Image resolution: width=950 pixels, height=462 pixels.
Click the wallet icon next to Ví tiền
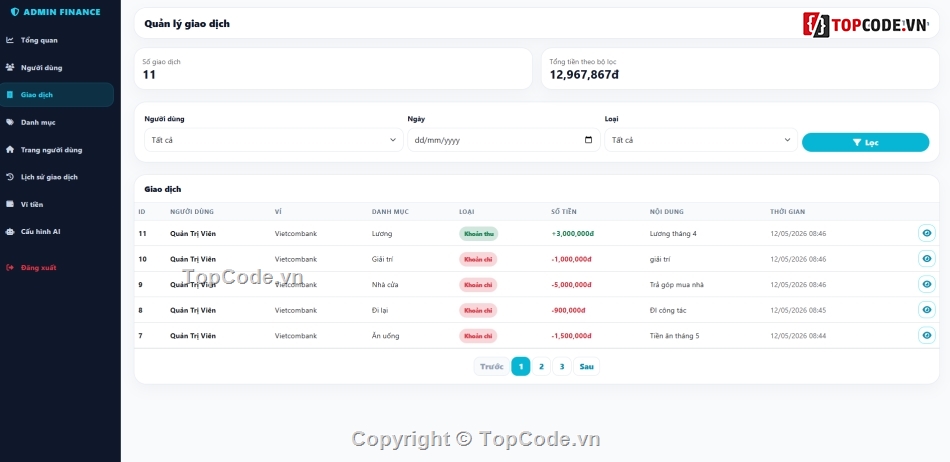point(10,204)
